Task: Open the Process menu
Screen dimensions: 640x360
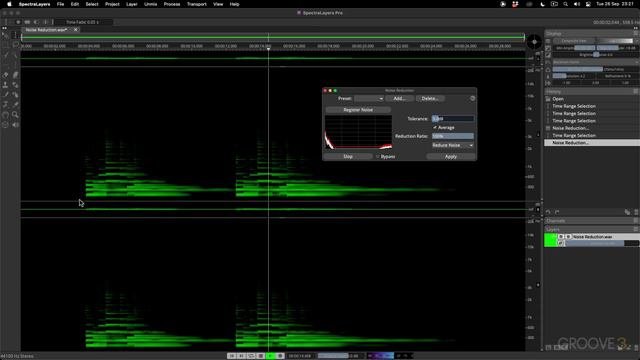Action: 172,4
